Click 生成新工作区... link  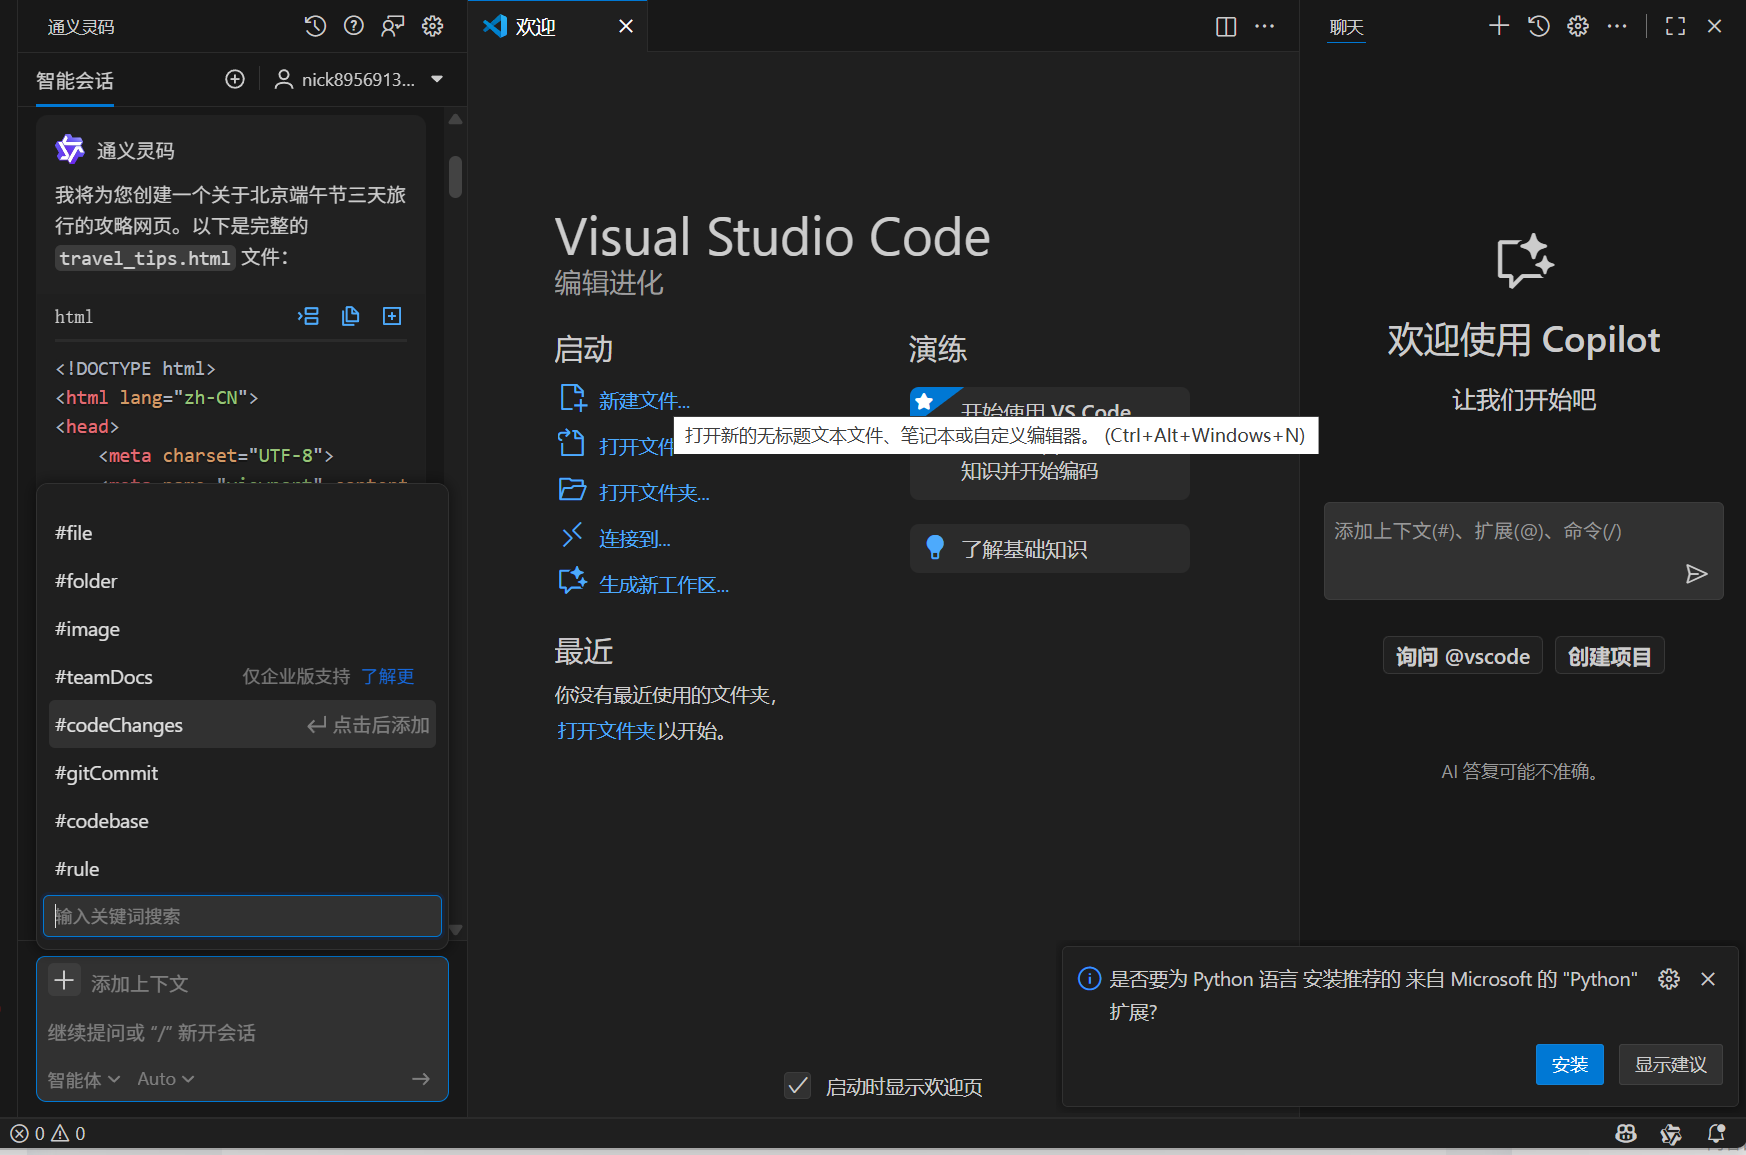click(x=664, y=585)
